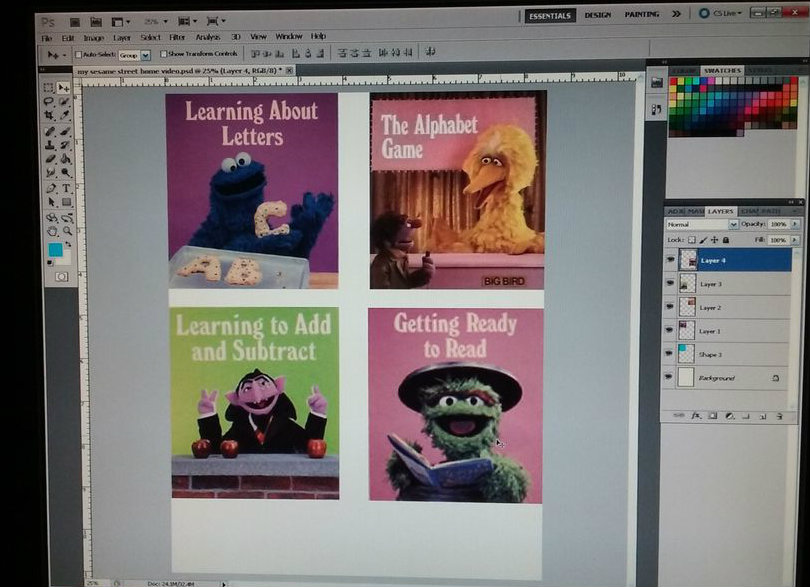Image resolution: width=810 pixels, height=587 pixels.
Task: Click the cyan foreground color swatch
Action: coord(55,250)
